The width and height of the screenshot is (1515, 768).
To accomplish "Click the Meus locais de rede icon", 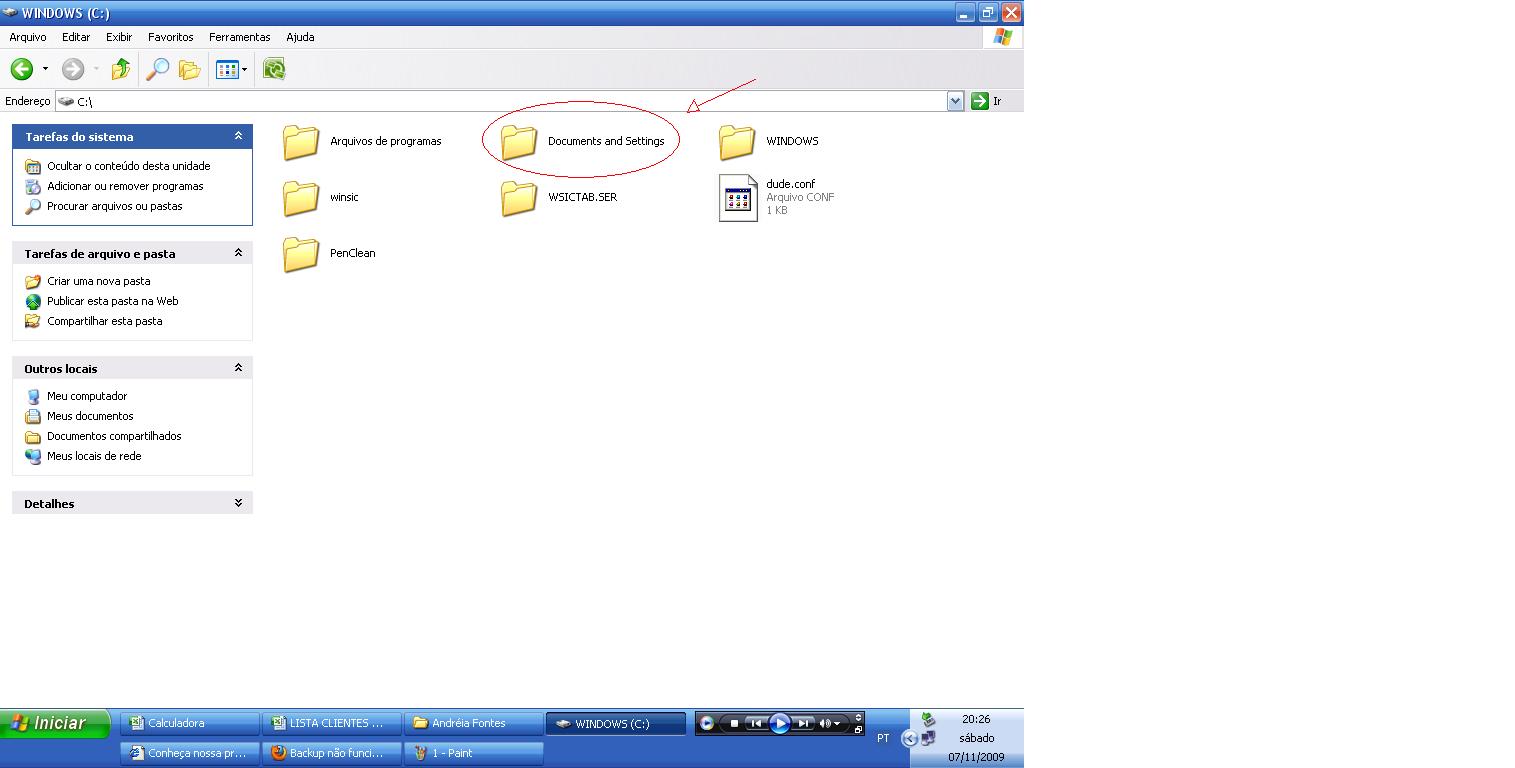I will pyautogui.click(x=33, y=456).
